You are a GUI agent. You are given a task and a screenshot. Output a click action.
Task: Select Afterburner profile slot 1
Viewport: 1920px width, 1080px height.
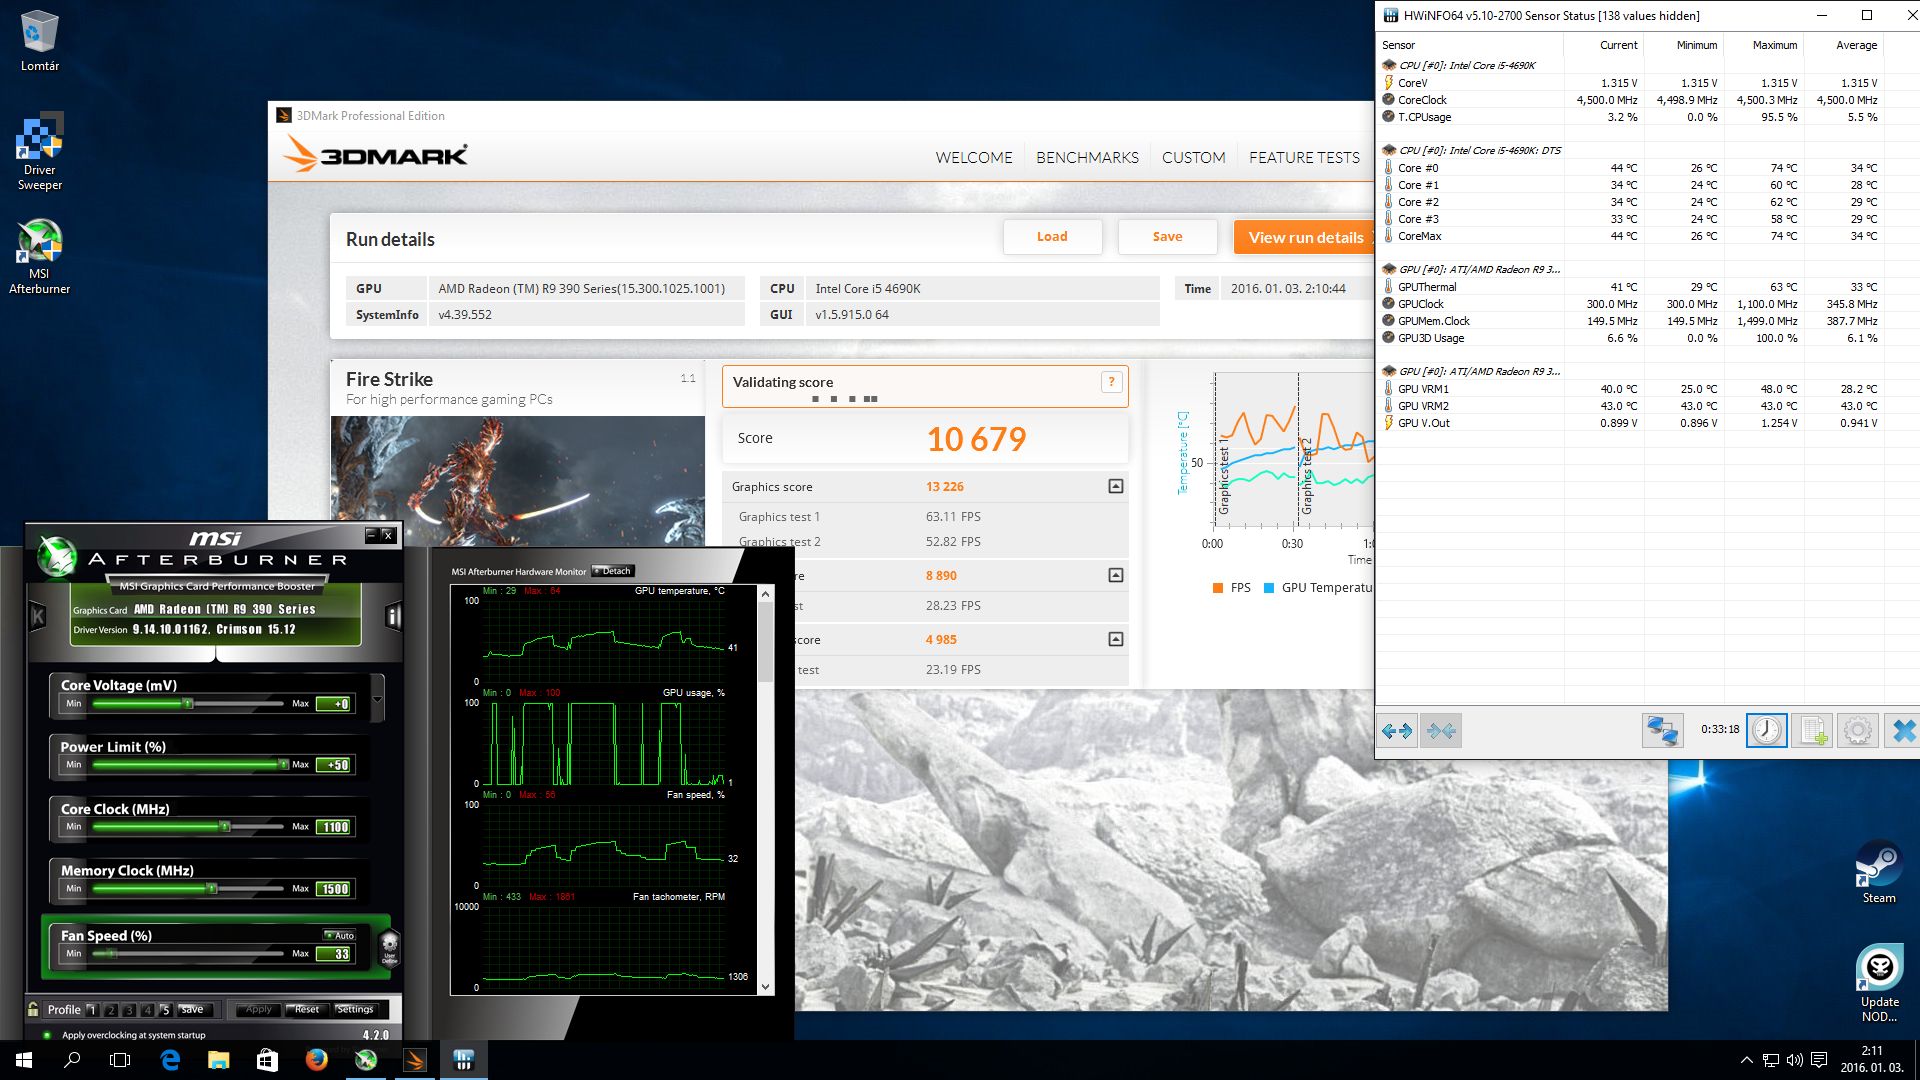[92, 1010]
